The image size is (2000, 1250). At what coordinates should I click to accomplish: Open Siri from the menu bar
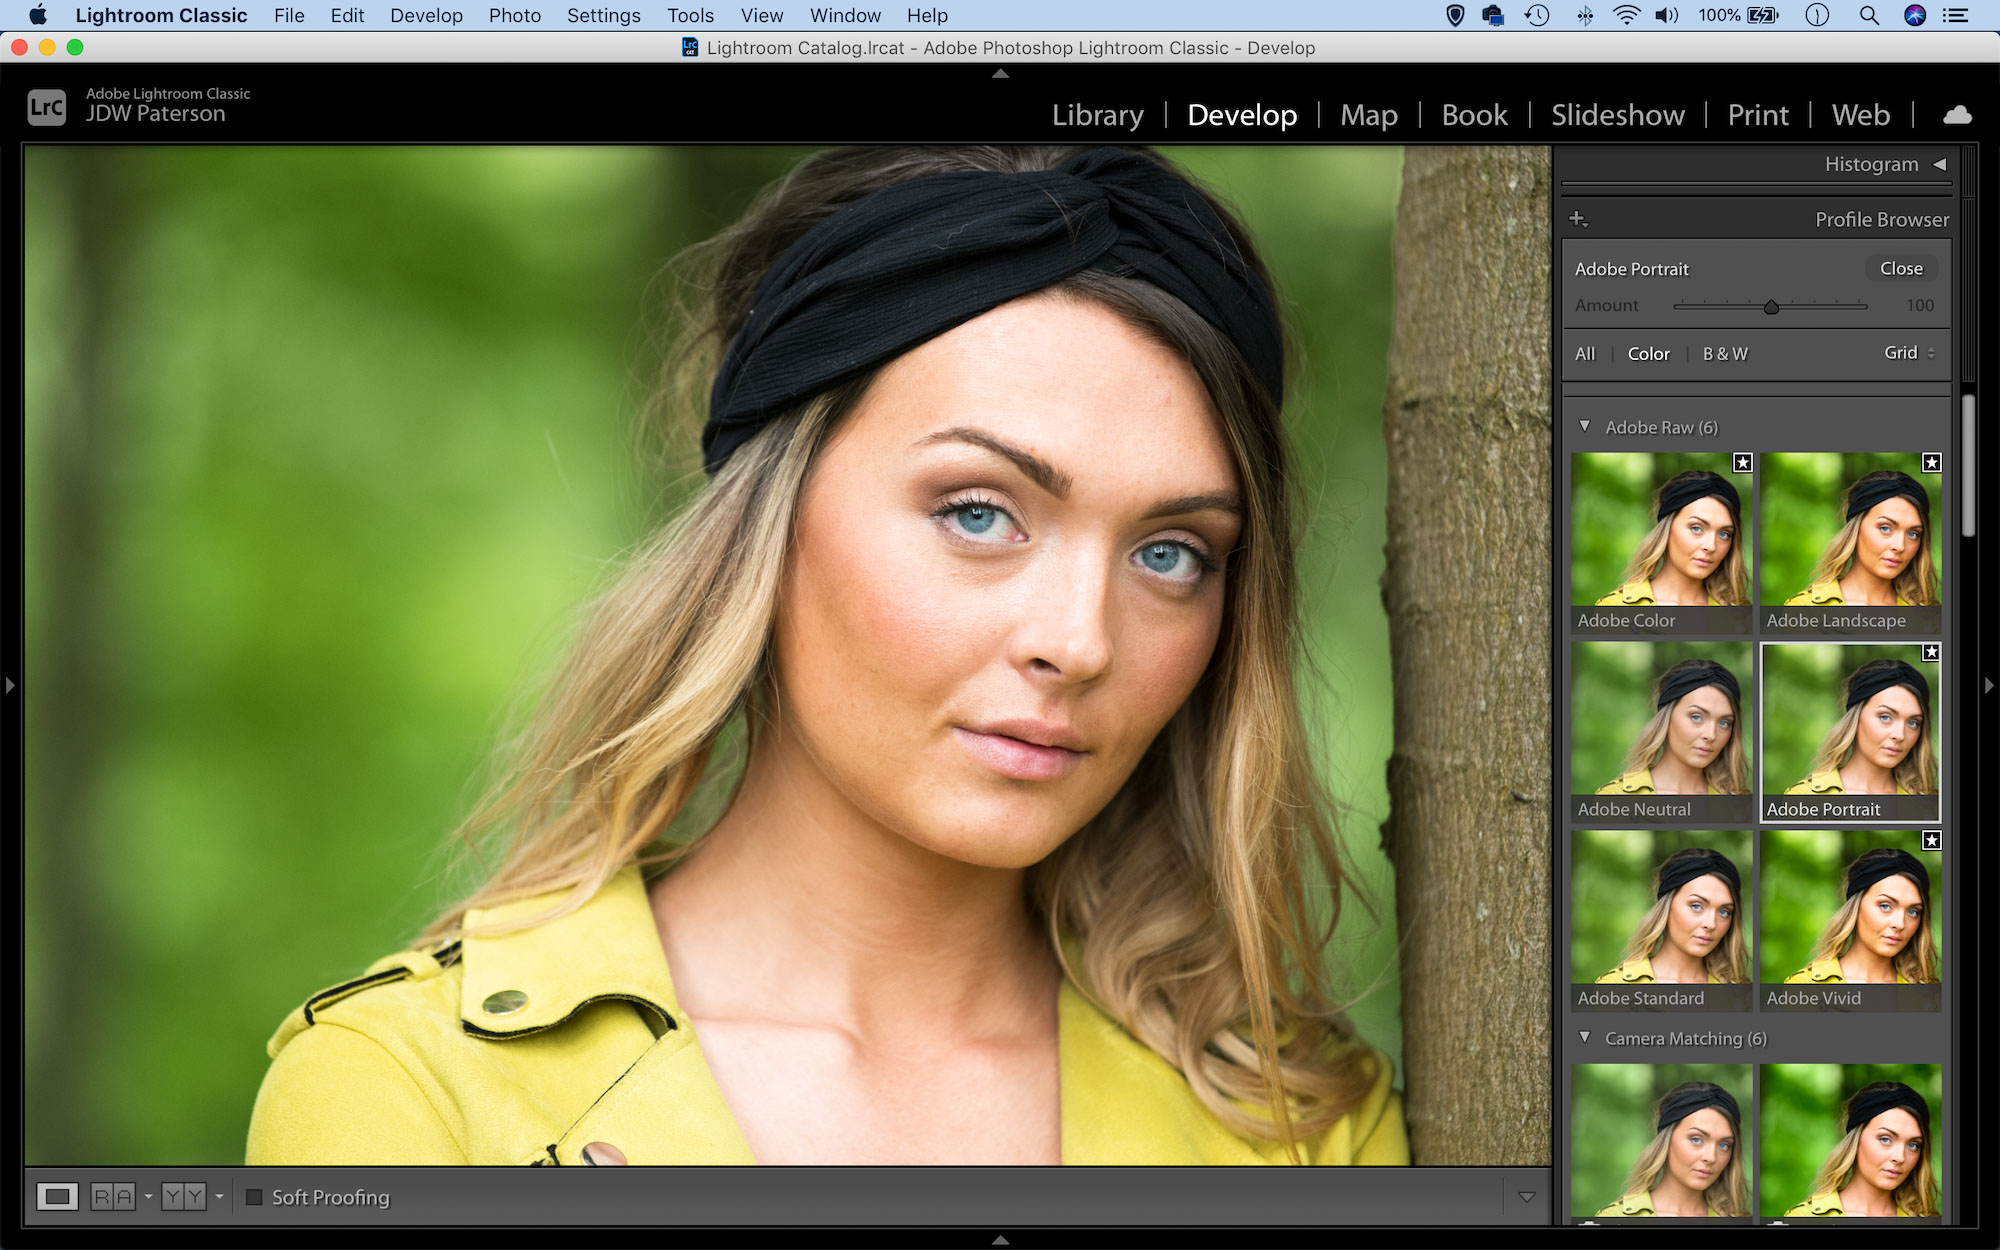(1915, 15)
